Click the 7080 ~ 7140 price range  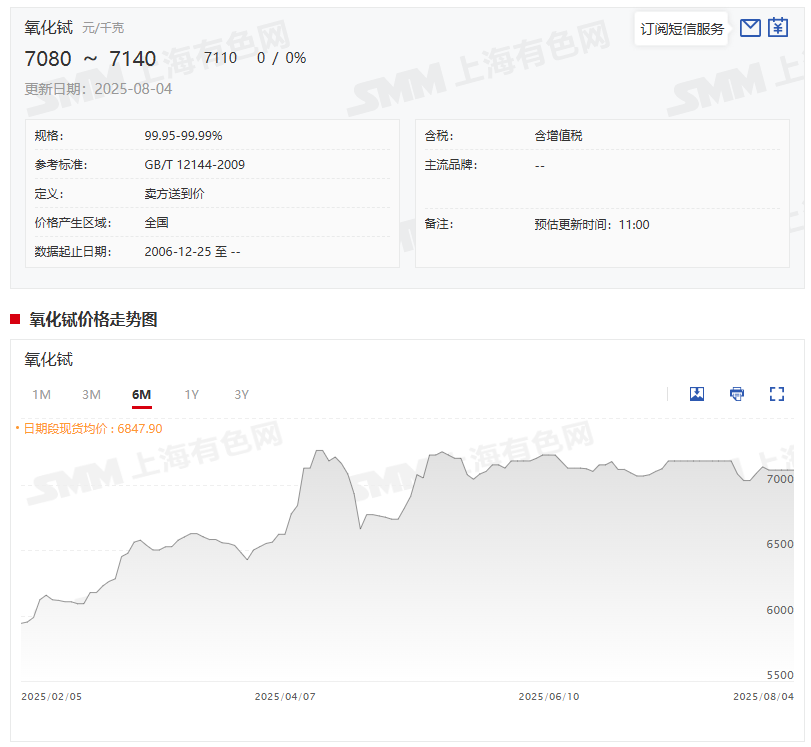90,59
